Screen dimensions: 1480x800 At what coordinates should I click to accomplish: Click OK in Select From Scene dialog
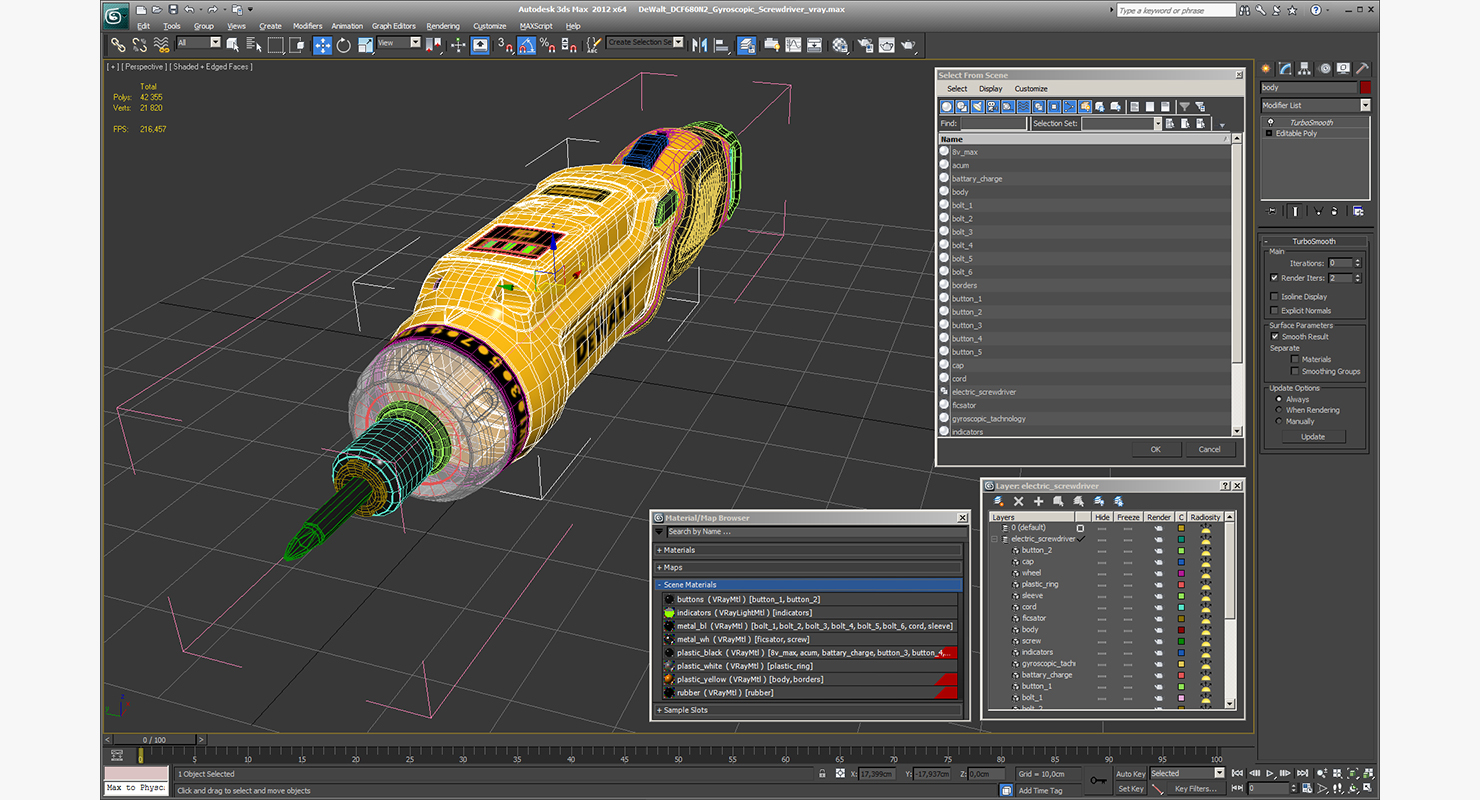[1155, 449]
